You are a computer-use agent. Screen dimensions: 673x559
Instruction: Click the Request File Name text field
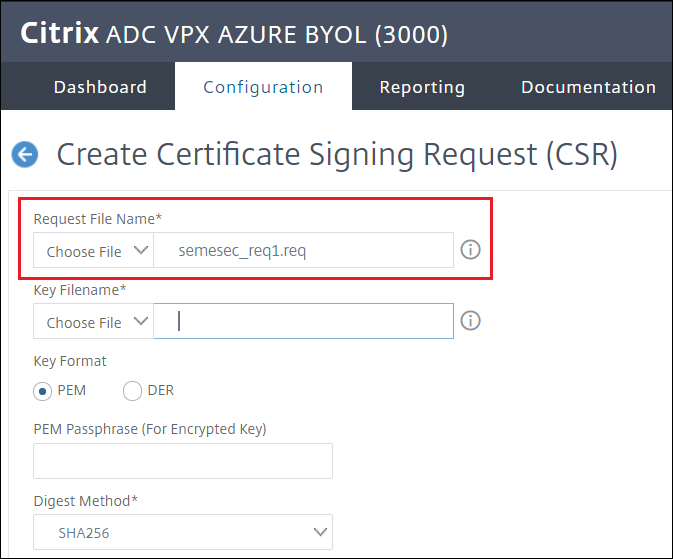coord(303,251)
